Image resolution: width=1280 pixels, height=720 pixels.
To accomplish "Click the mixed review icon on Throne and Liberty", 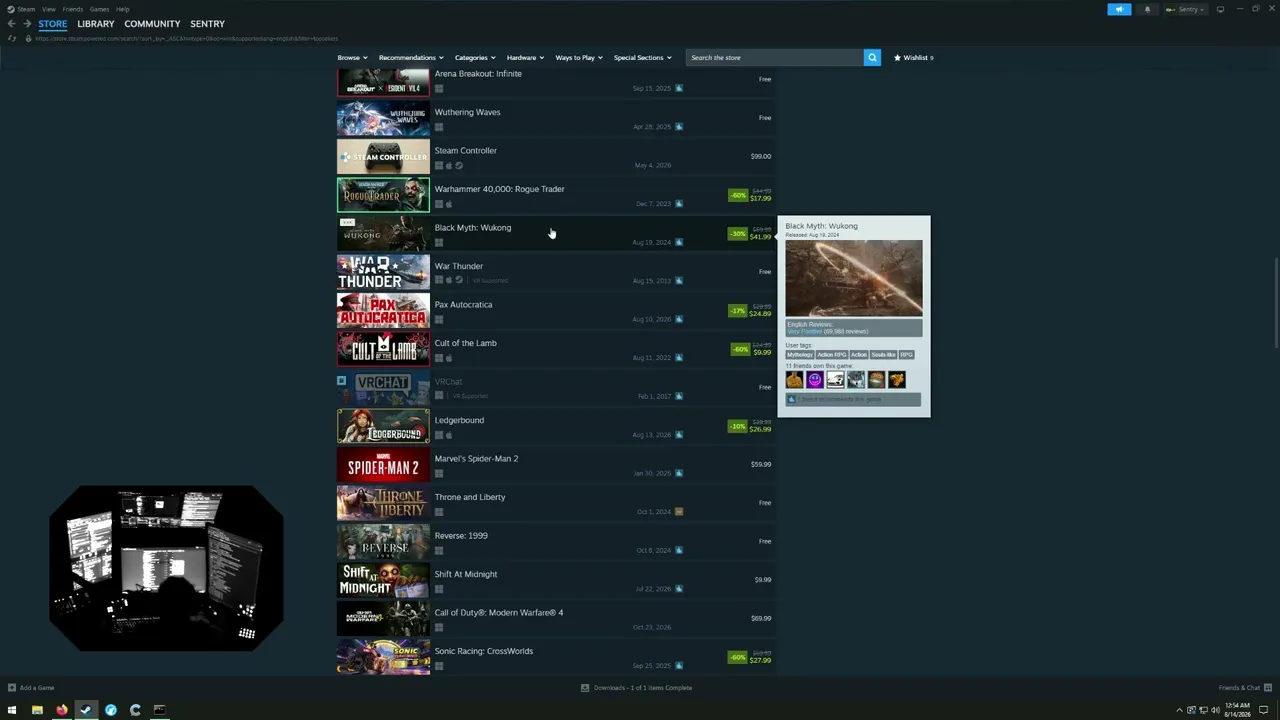I will point(679,512).
